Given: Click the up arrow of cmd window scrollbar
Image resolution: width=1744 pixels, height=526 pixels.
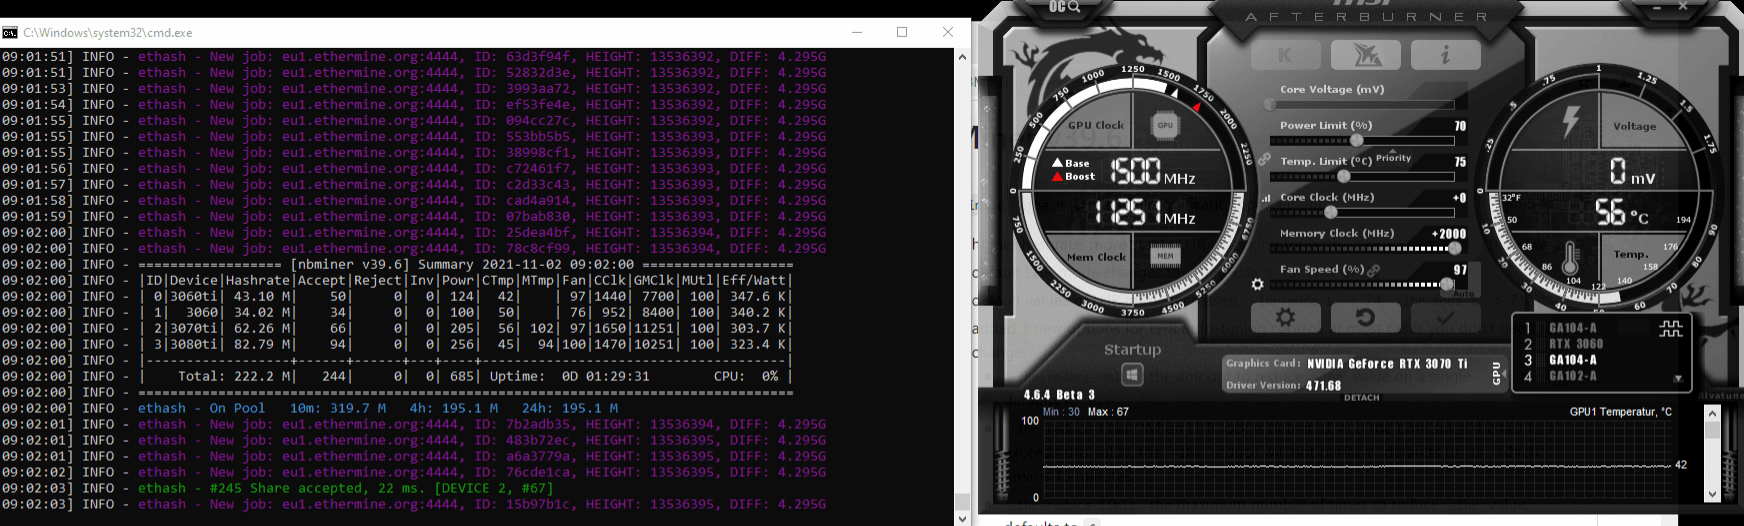Looking at the screenshot, I should [x=962, y=56].
